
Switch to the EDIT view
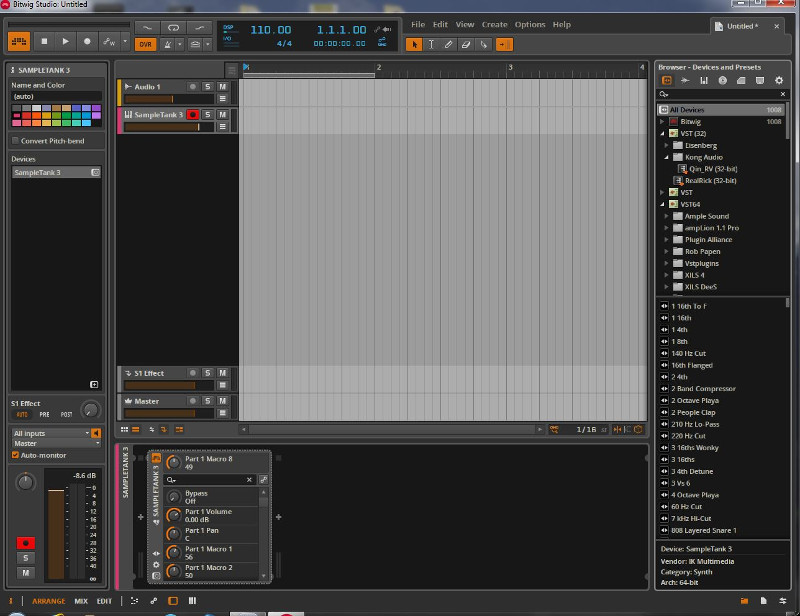click(104, 601)
